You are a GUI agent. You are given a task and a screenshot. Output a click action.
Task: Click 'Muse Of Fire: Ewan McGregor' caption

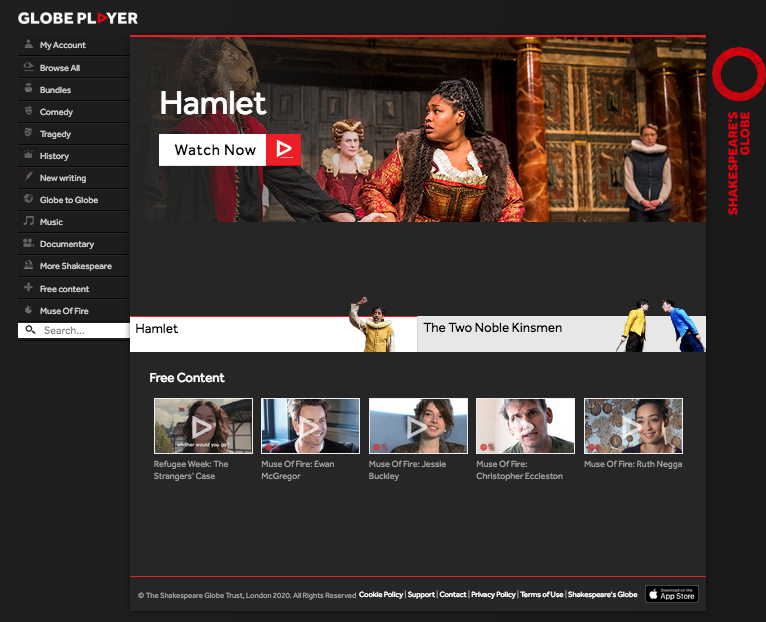(x=298, y=470)
